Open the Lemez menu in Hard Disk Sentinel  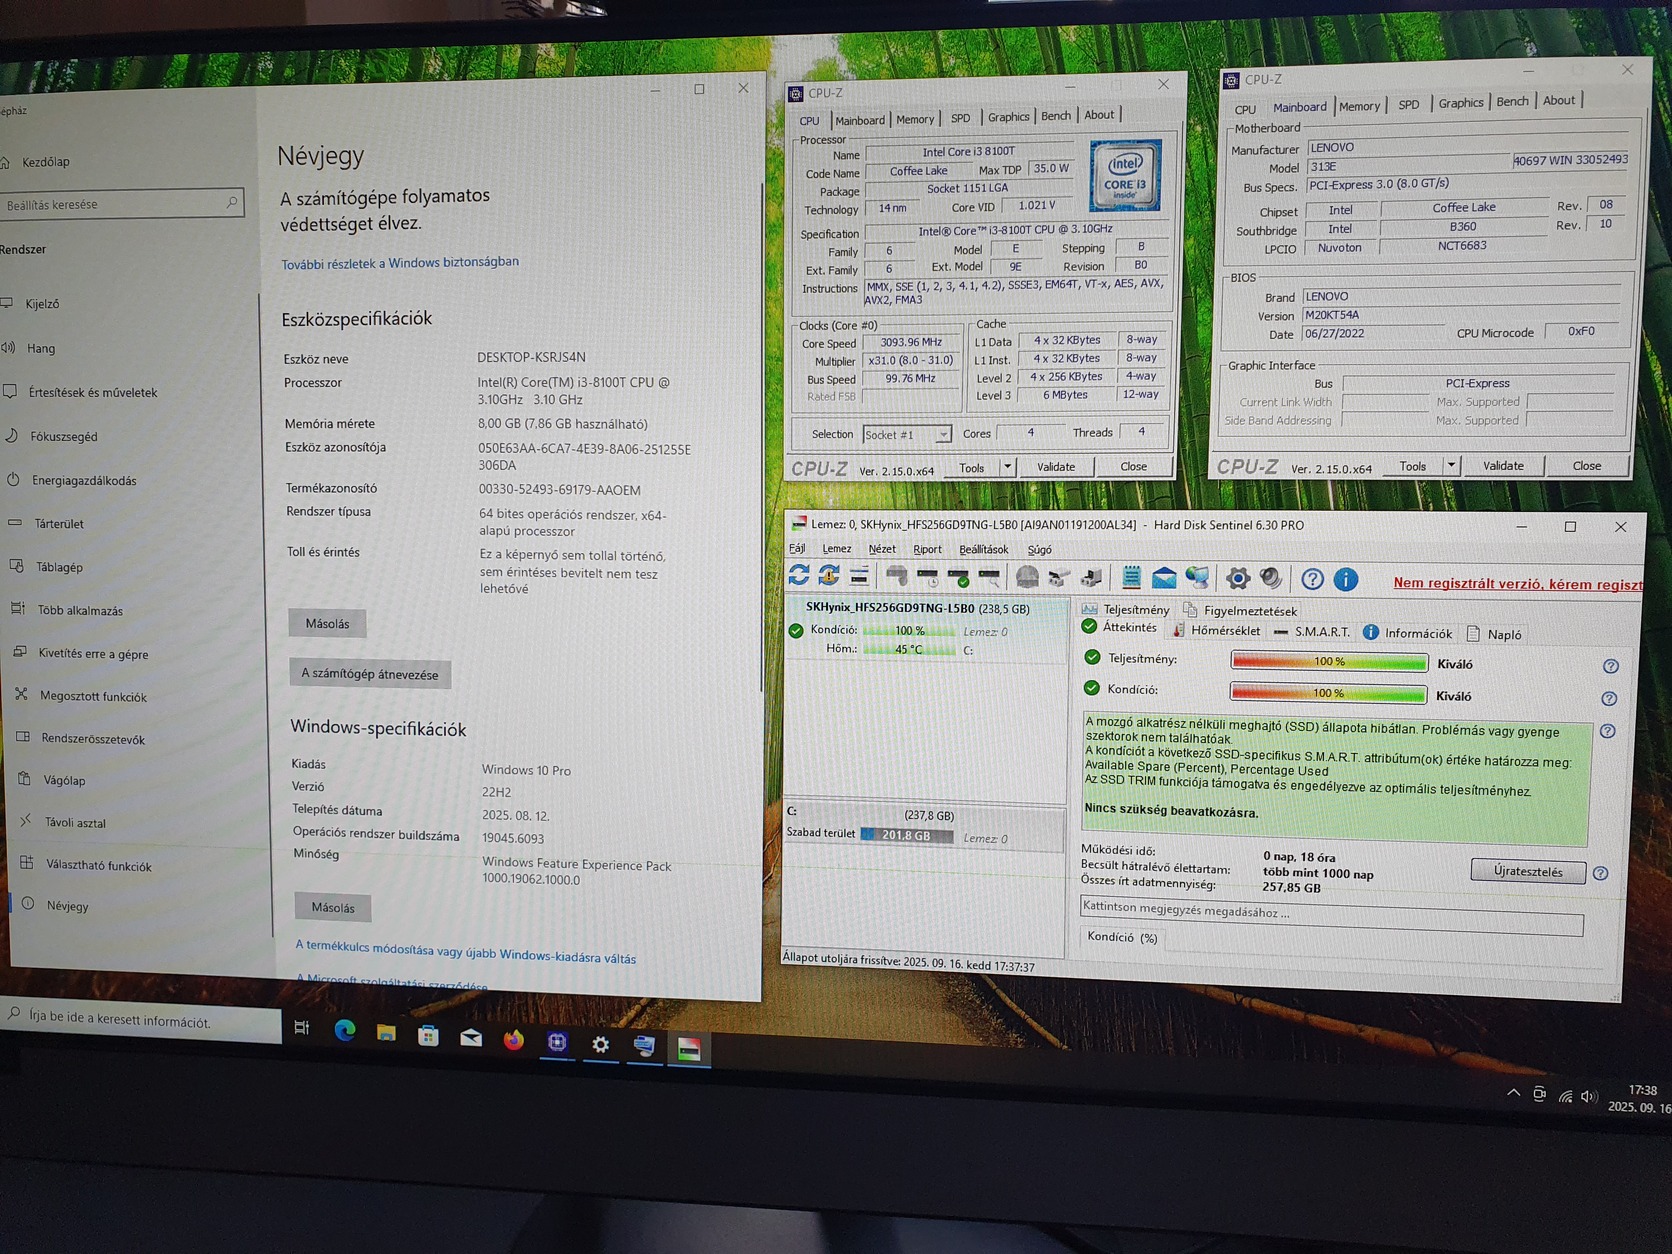click(x=837, y=549)
